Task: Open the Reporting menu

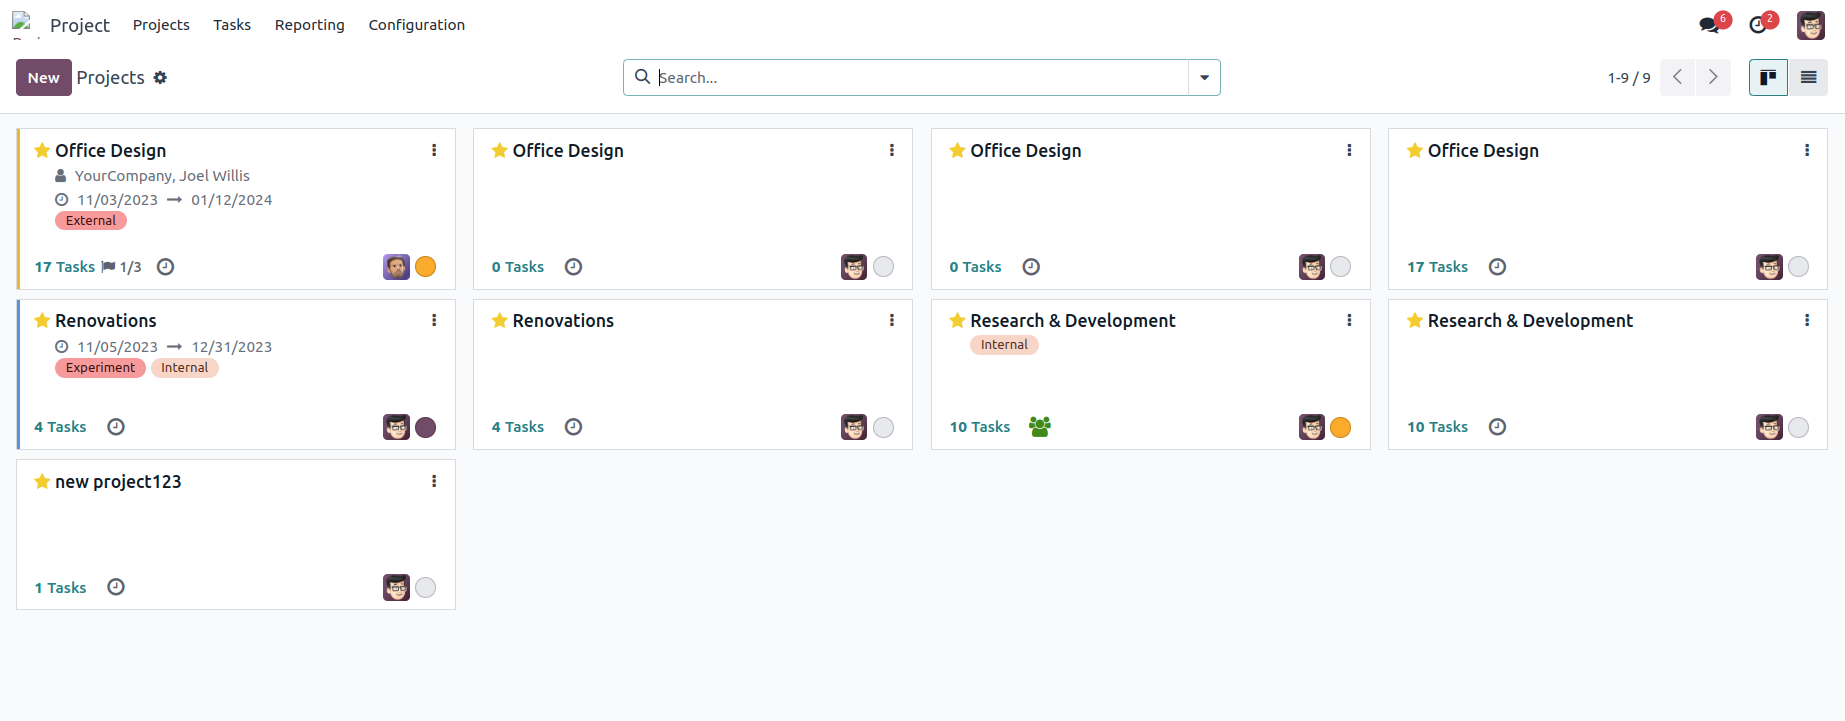Action: tap(309, 25)
